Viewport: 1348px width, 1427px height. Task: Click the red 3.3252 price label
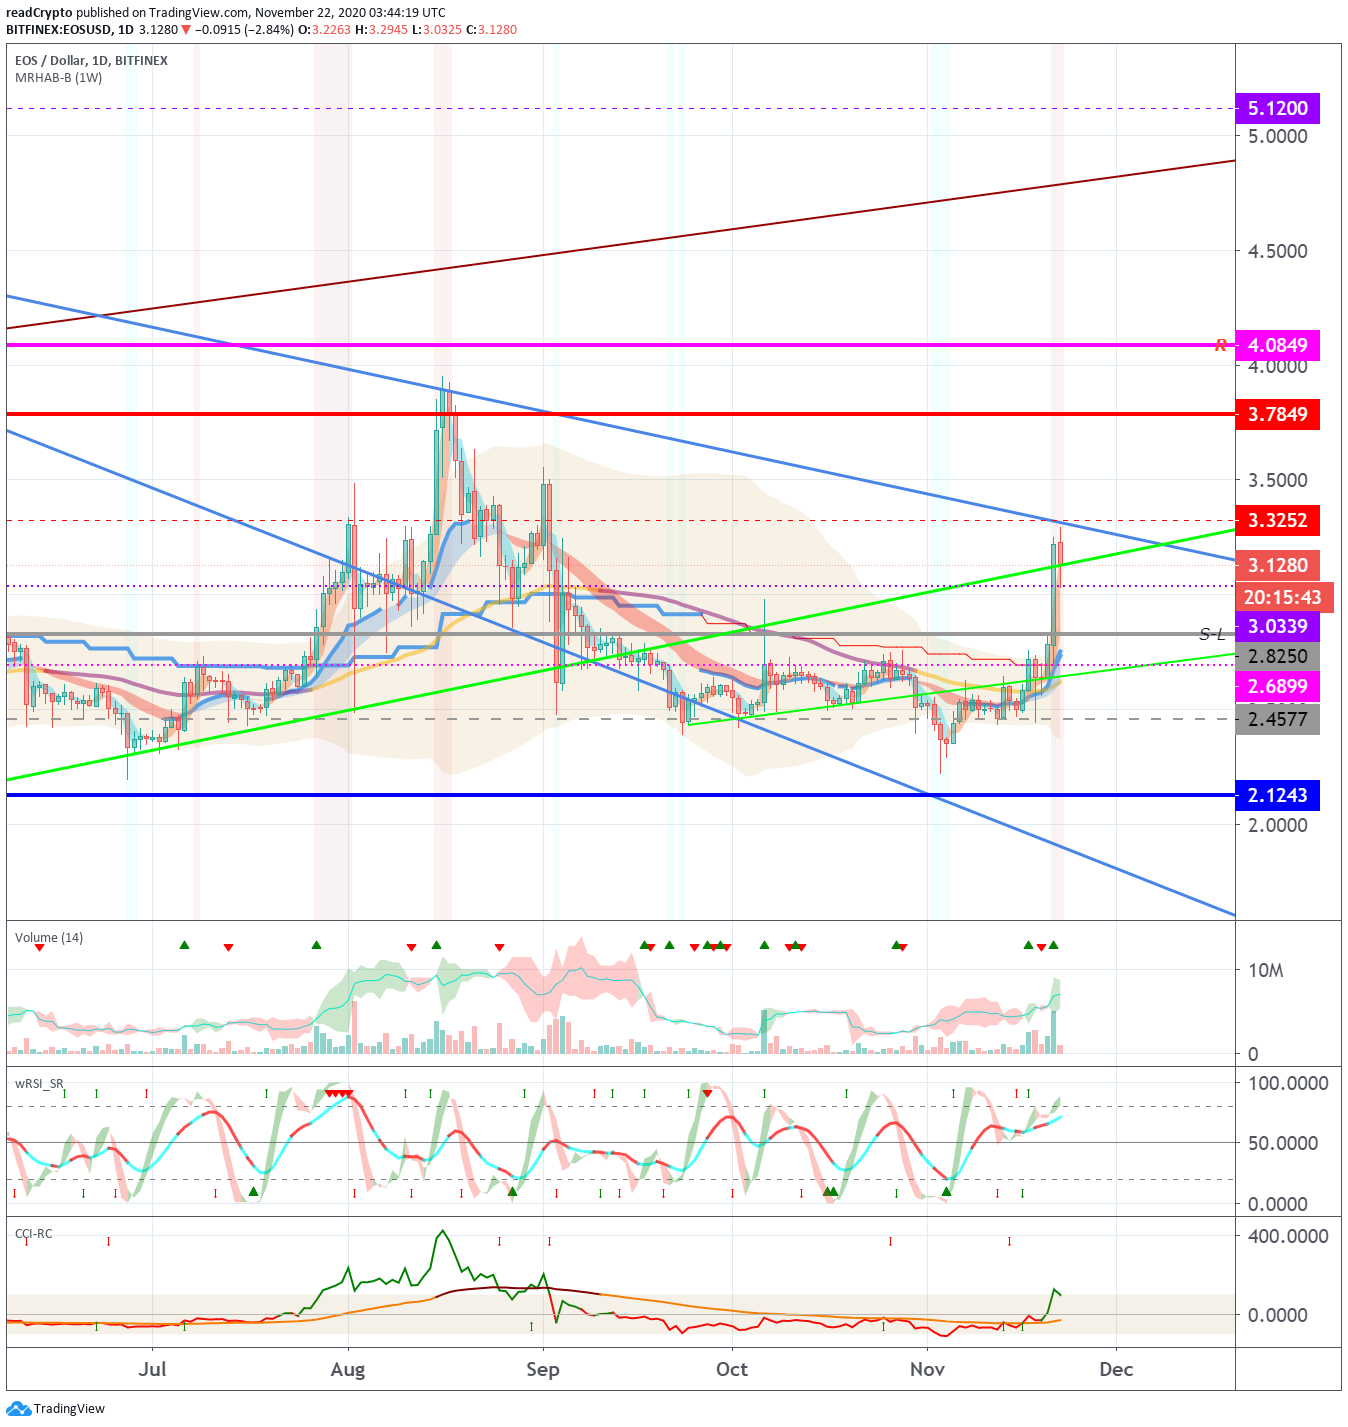pyautogui.click(x=1278, y=520)
